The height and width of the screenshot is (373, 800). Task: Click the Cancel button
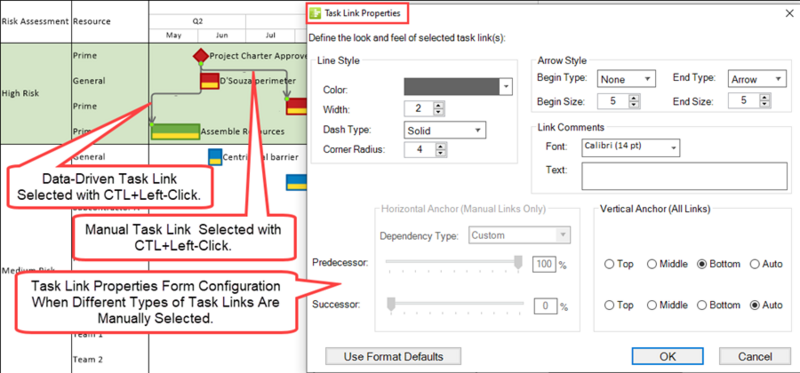pos(755,356)
